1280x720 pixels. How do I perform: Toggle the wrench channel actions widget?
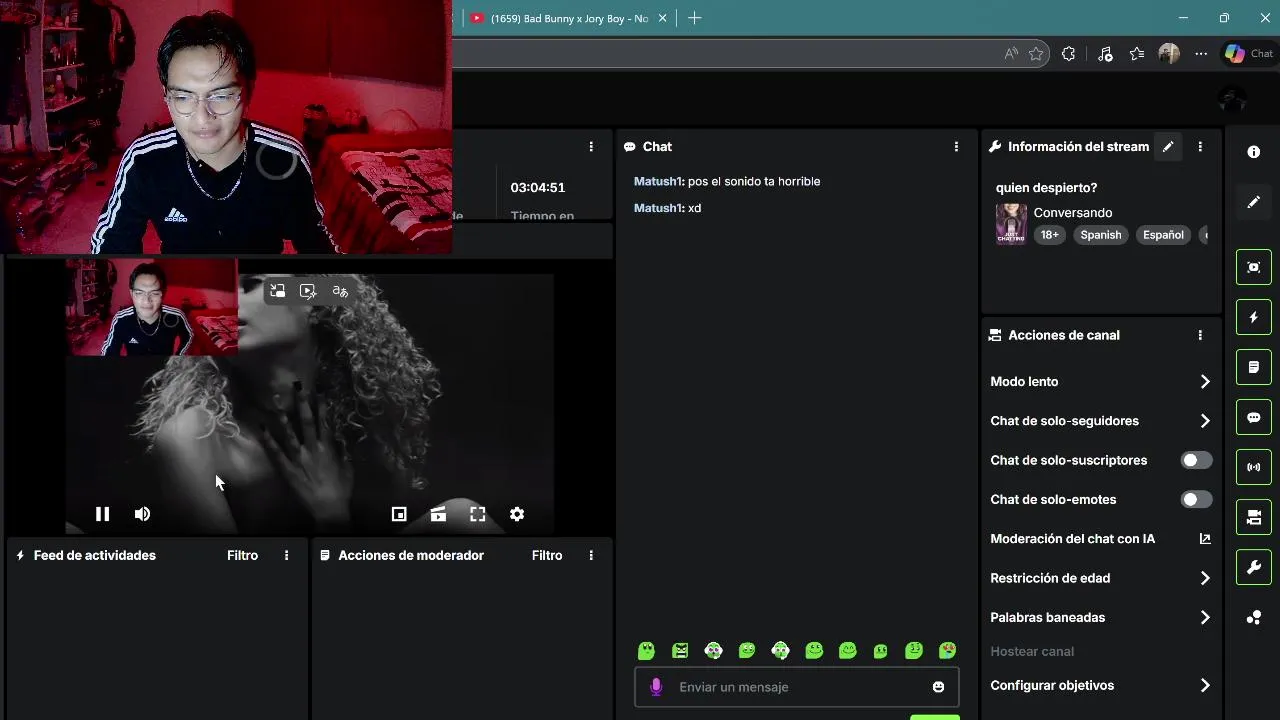[x=1254, y=567]
